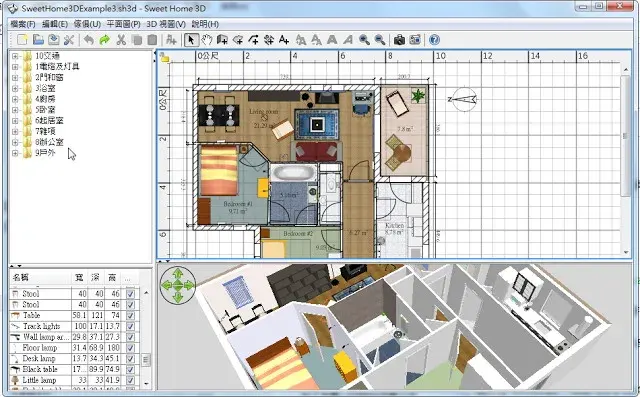640x397 pixels.
Task: Expand the 4廚房 catalog folder
Action: [15, 99]
